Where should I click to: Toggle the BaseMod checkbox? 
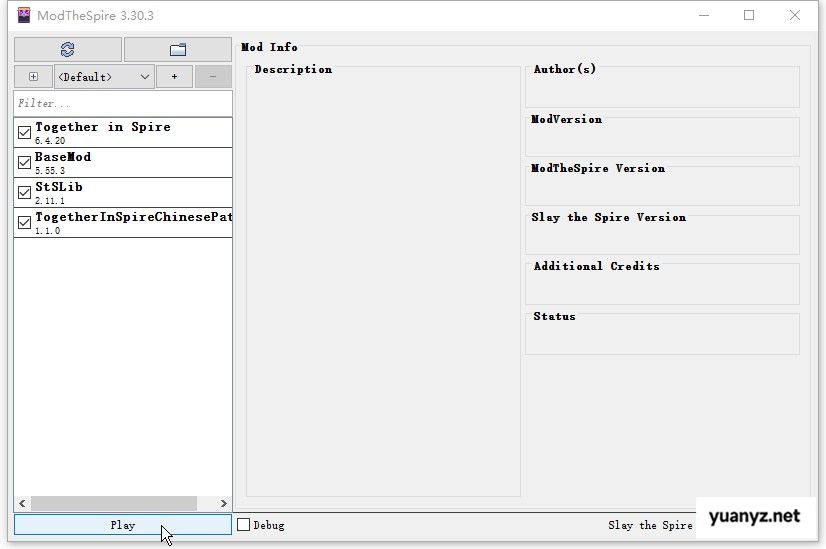[x=24, y=162]
